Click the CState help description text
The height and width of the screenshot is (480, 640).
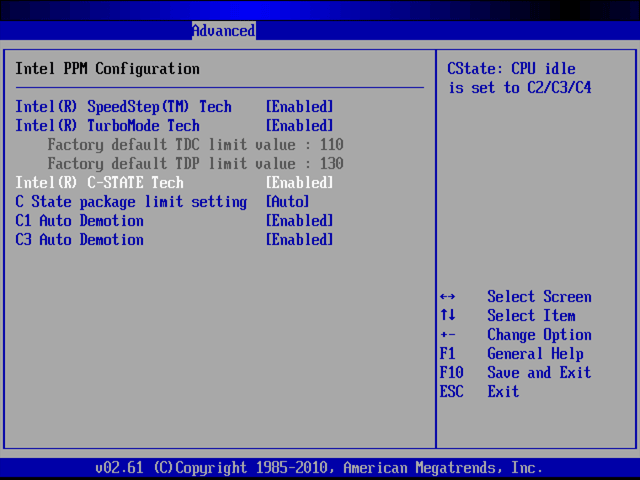pos(519,78)
